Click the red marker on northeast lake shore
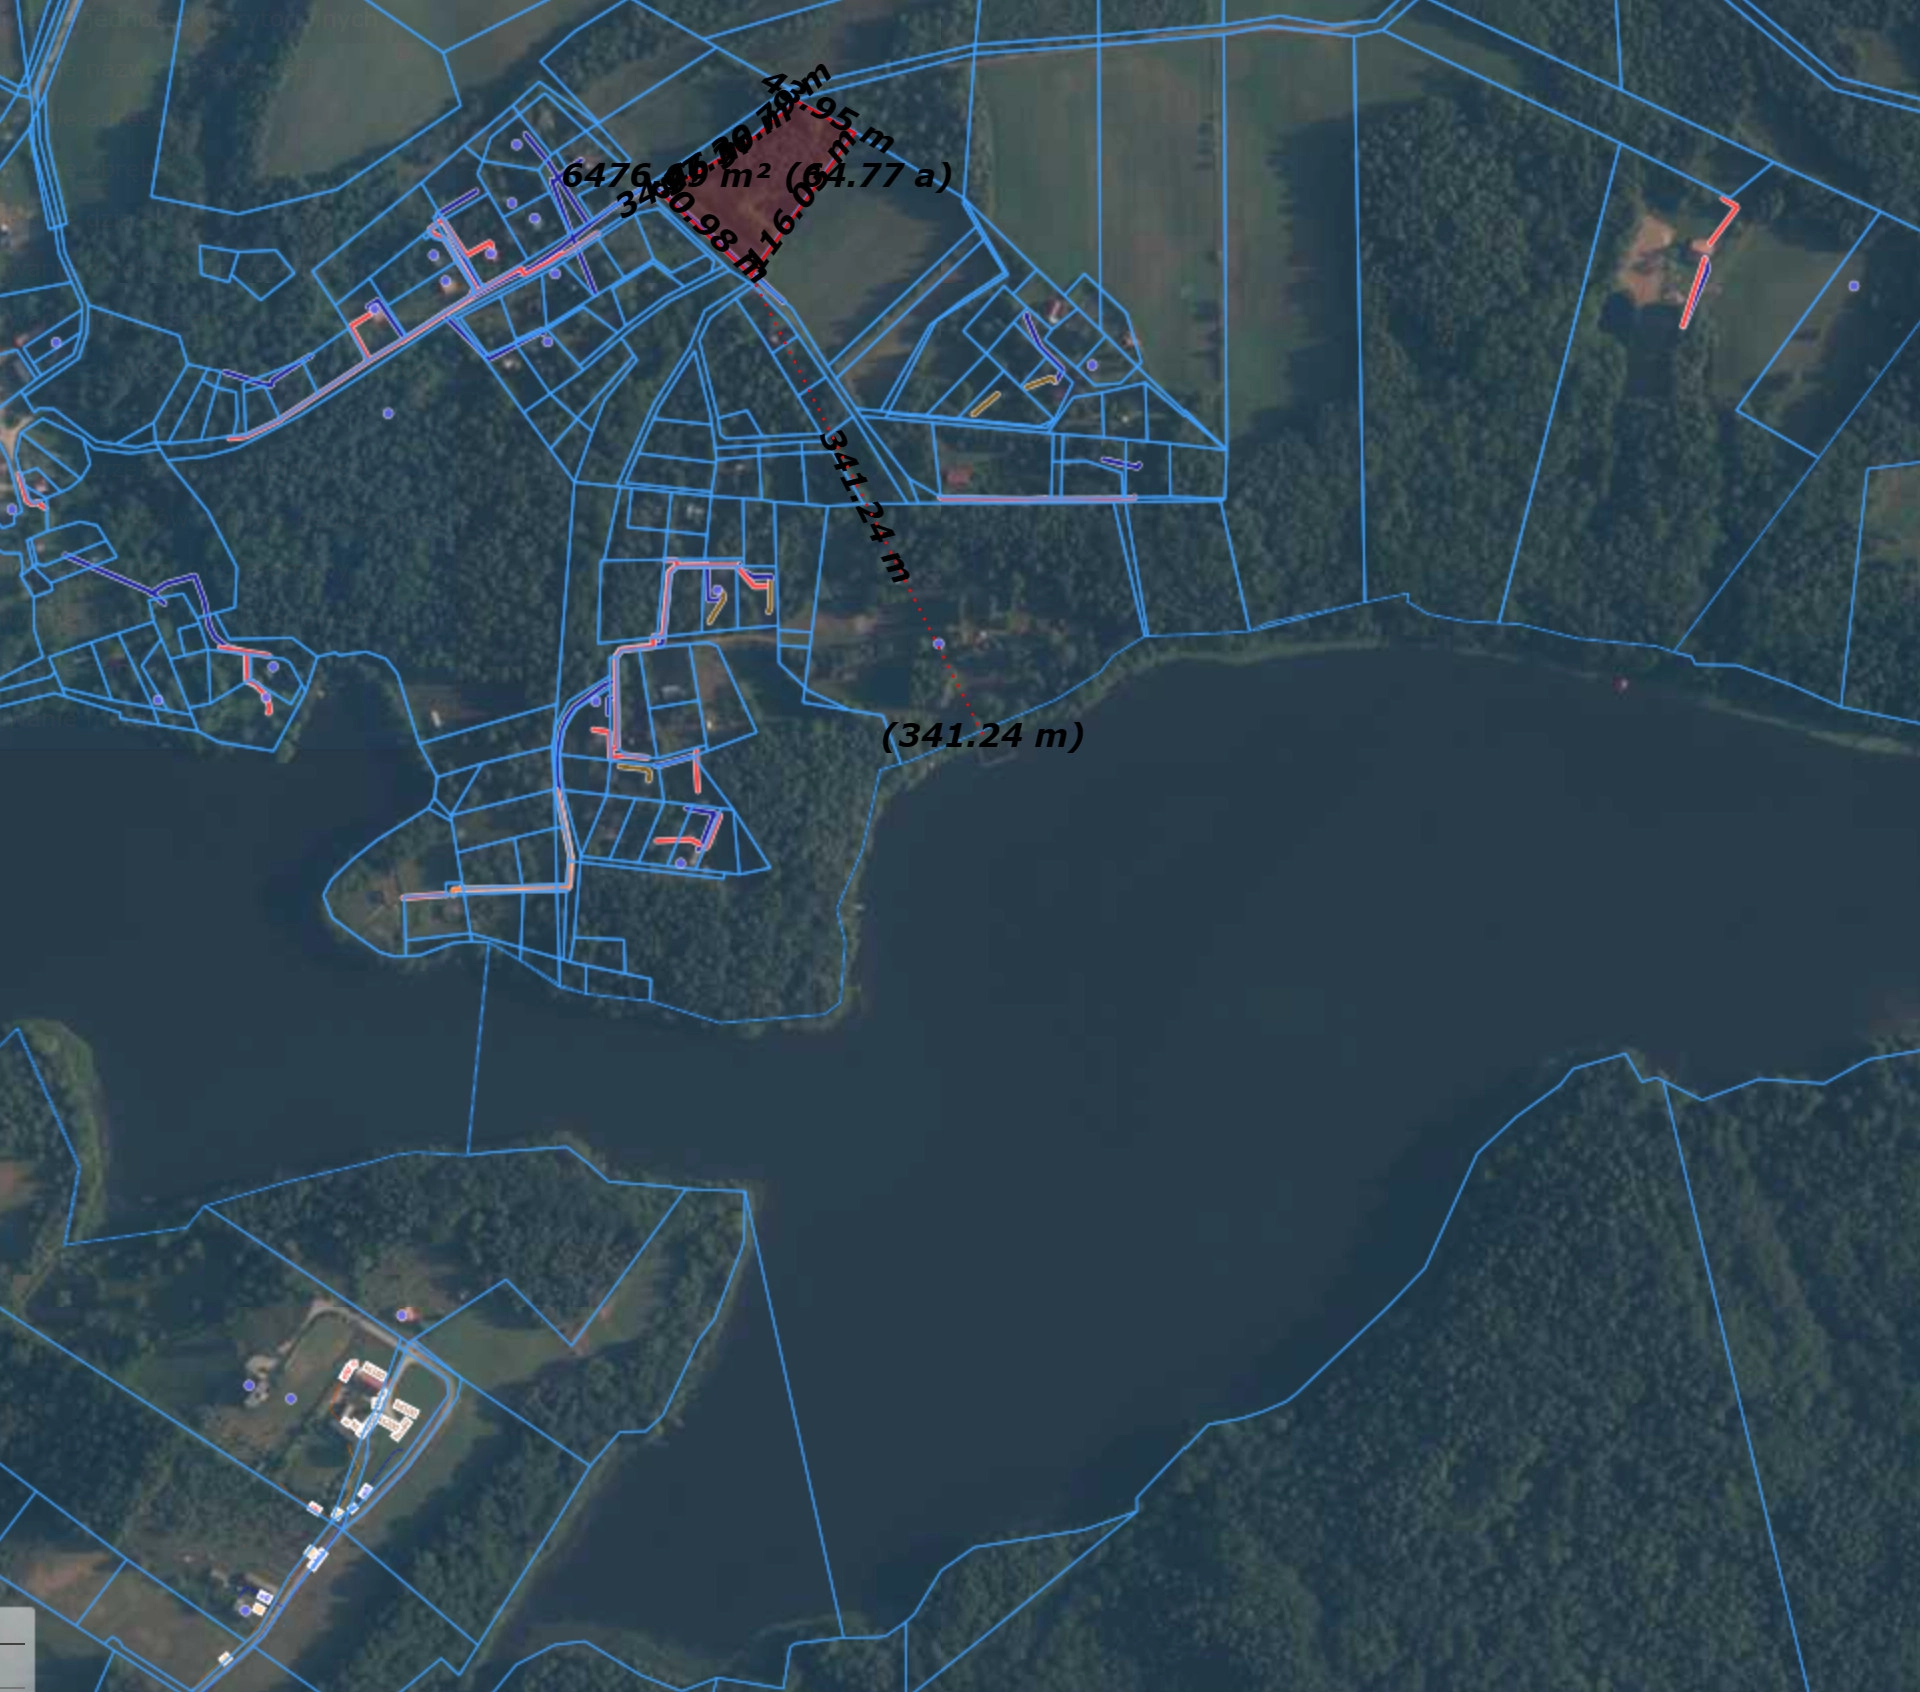This screenshot has width=1920, height=1692. [x=1621, y=684]
